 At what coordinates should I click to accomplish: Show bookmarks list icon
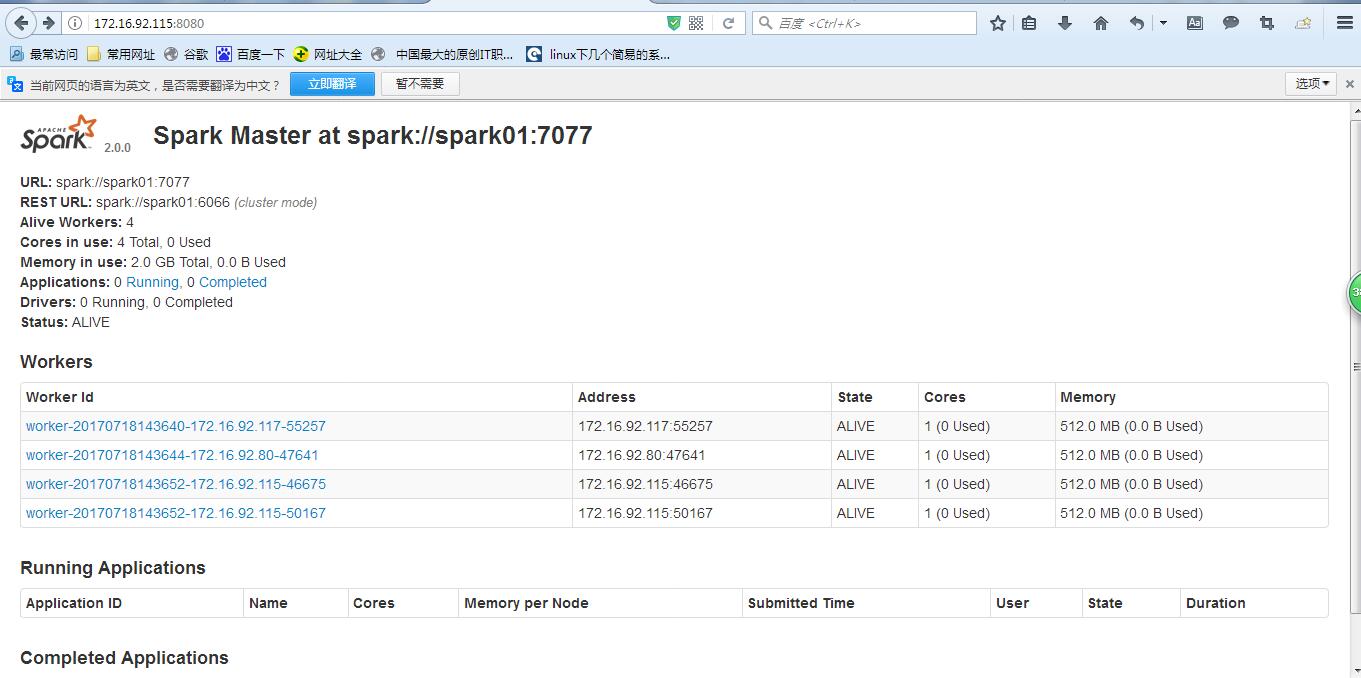point(1029,23)
